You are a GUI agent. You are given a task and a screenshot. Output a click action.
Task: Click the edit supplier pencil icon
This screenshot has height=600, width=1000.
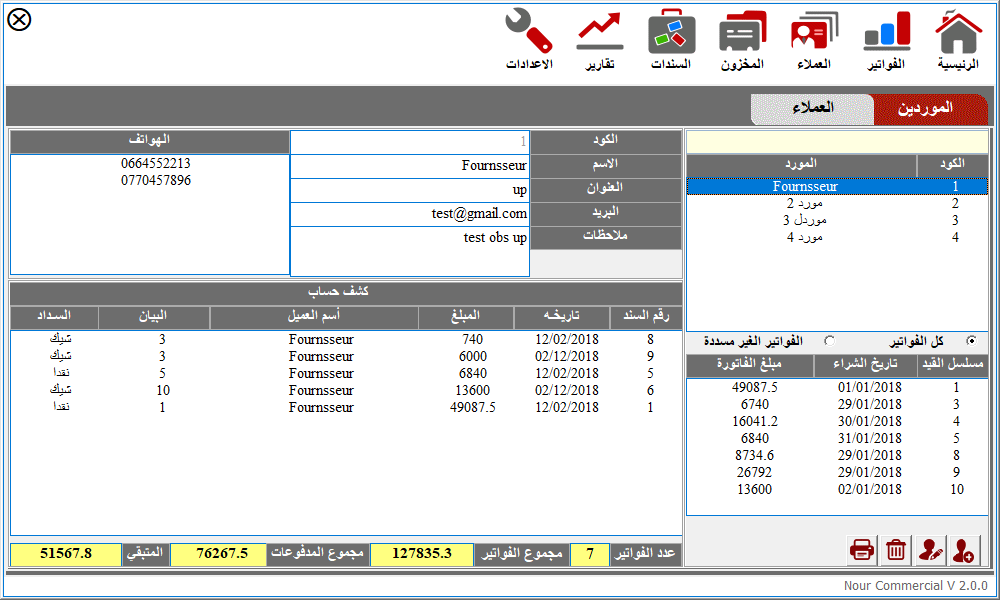click(x=930, y=549)
